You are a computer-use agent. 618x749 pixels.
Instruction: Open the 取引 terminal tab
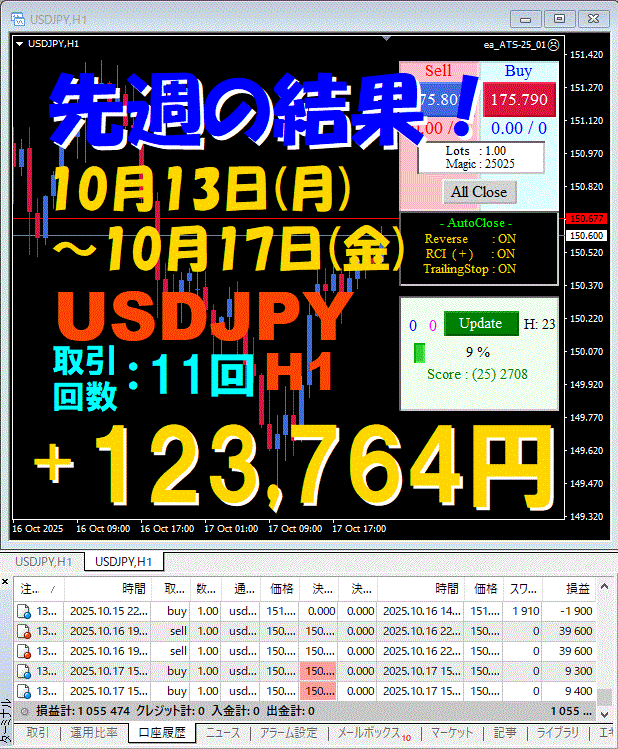37,733
